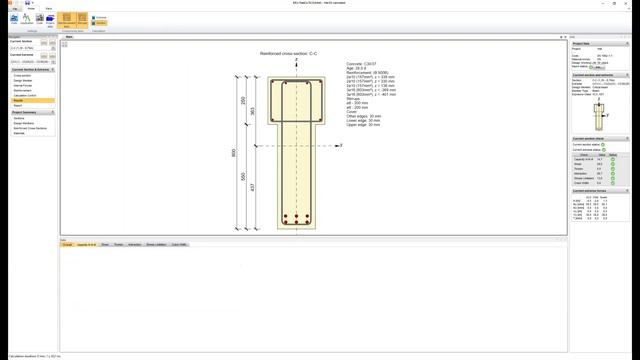
Task: Click second button beside Current Extreme label
Action: [x=52, y=55]
